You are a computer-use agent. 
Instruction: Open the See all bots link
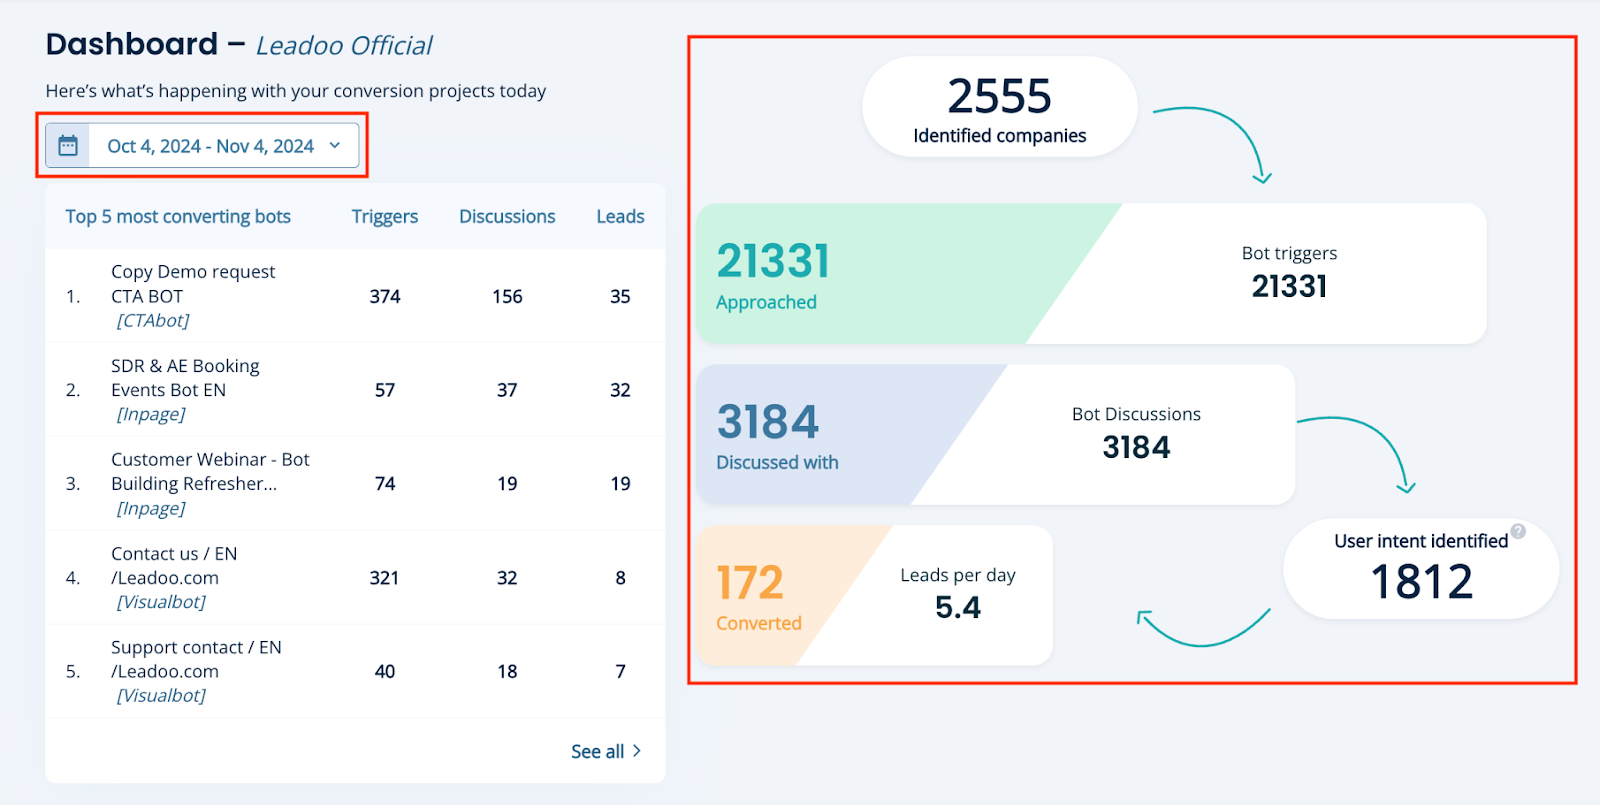(606, 751)
